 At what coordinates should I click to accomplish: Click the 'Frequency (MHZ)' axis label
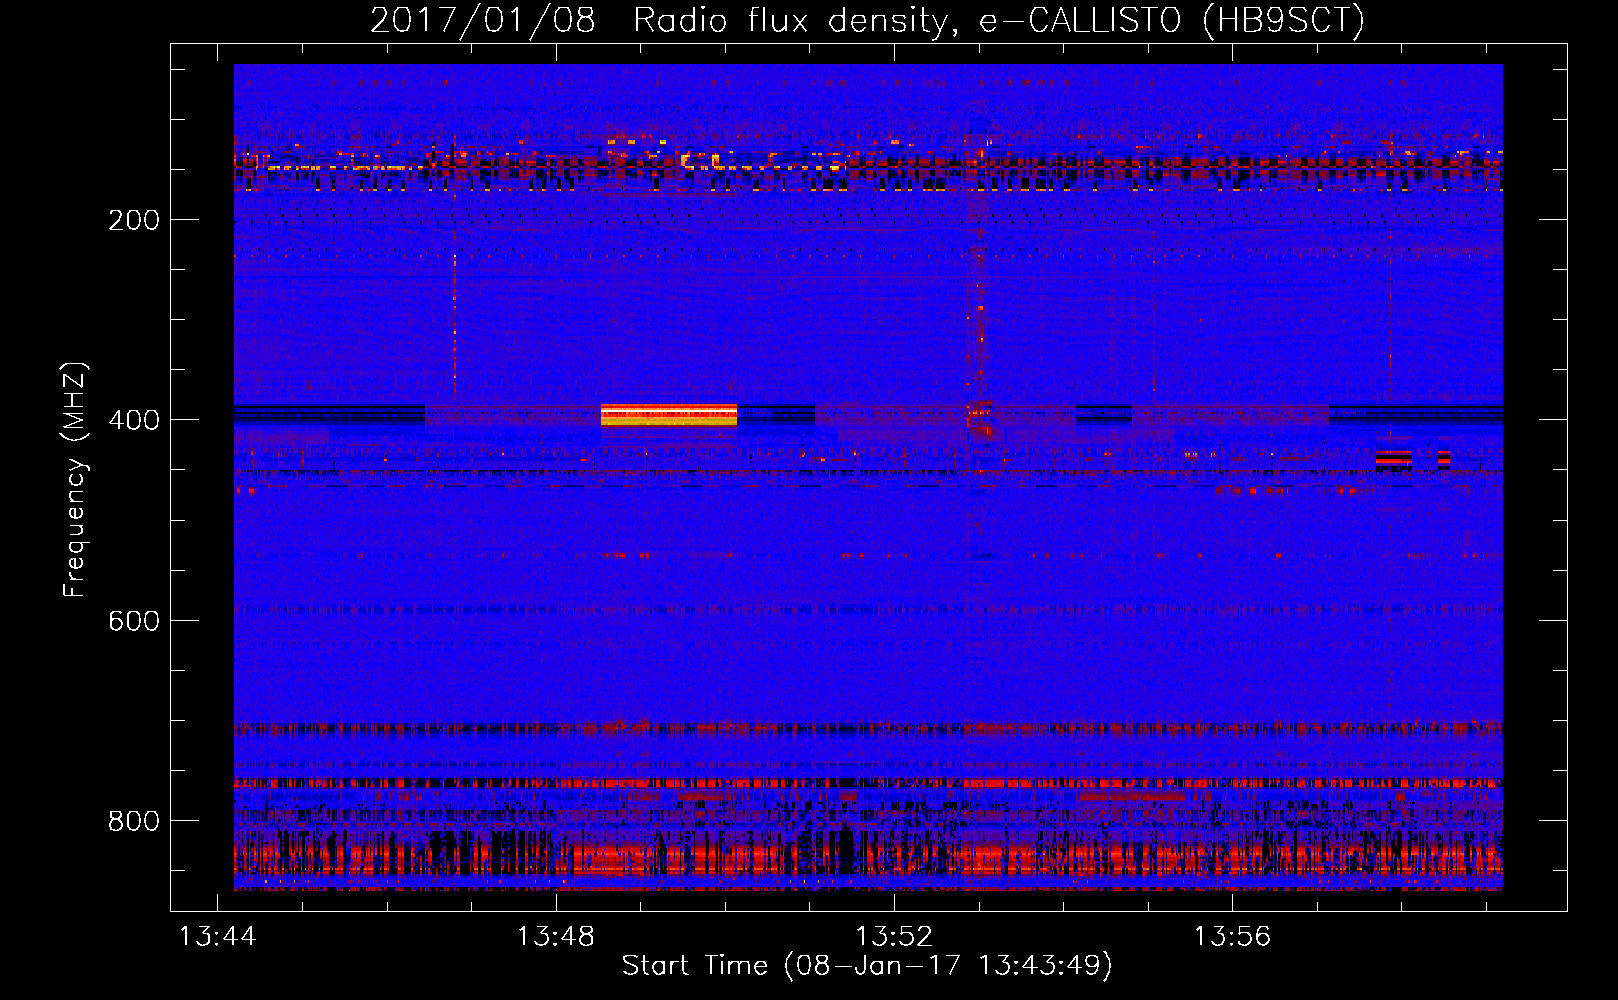(x=74, y=480)
